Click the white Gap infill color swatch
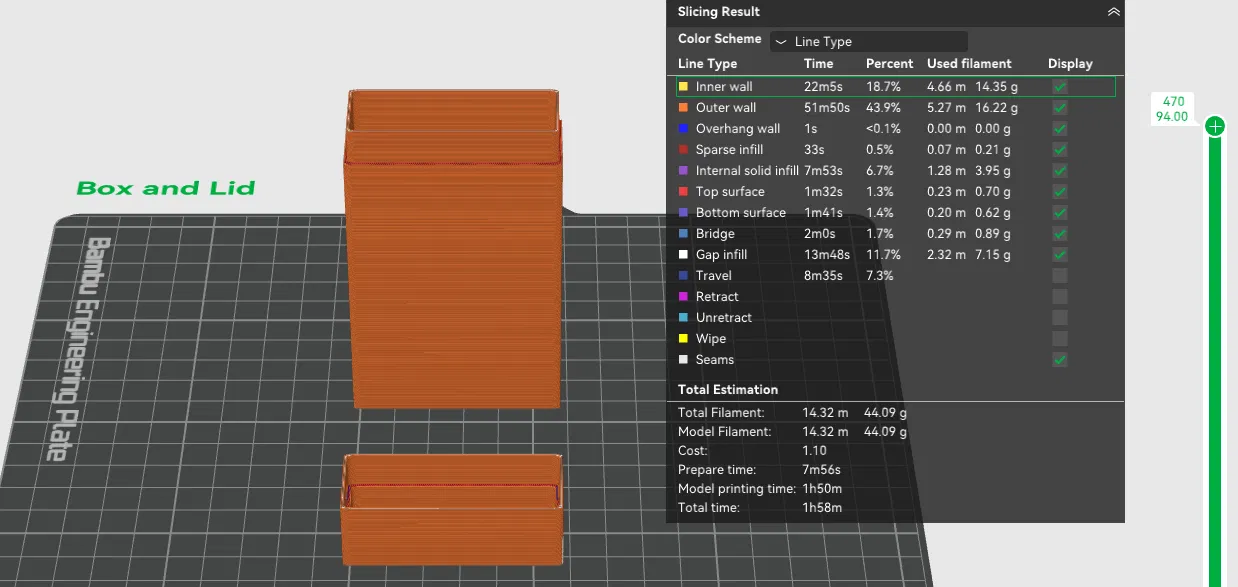 [x=683, y=255]
